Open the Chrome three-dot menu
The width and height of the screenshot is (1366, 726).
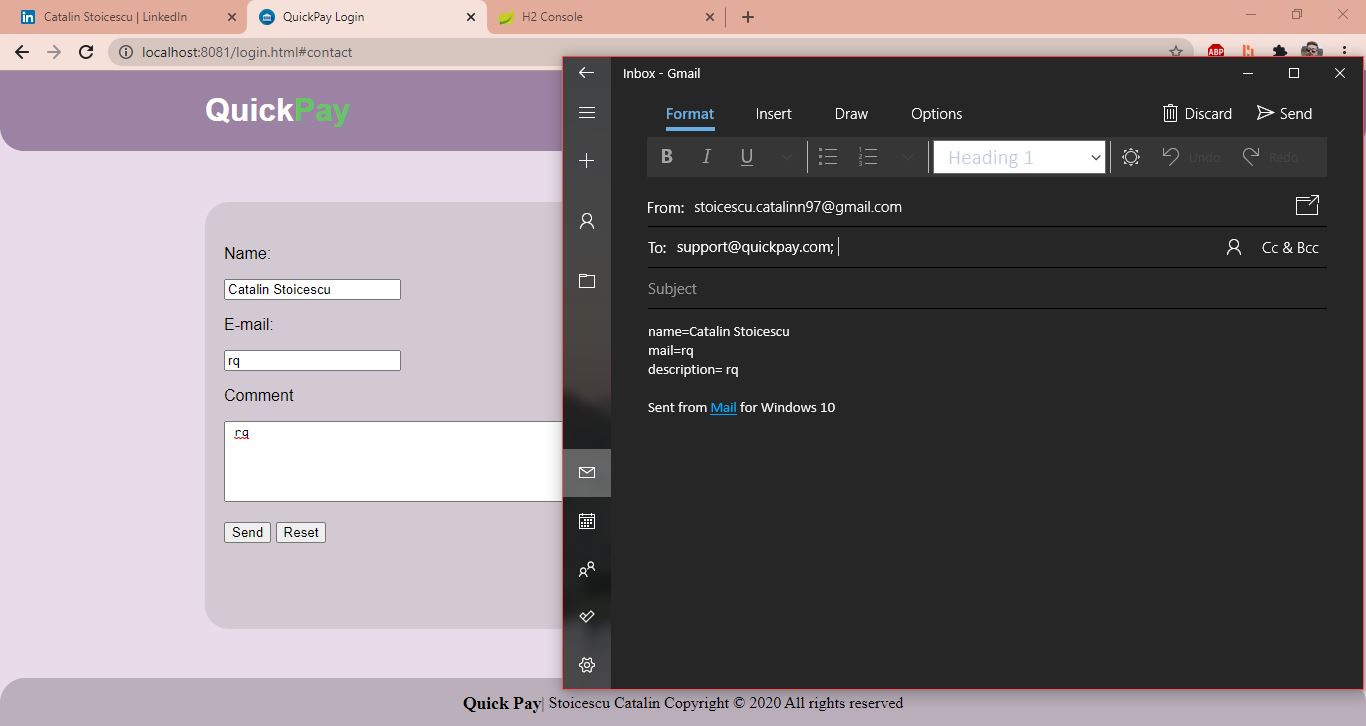click(x=1344, y=52)
